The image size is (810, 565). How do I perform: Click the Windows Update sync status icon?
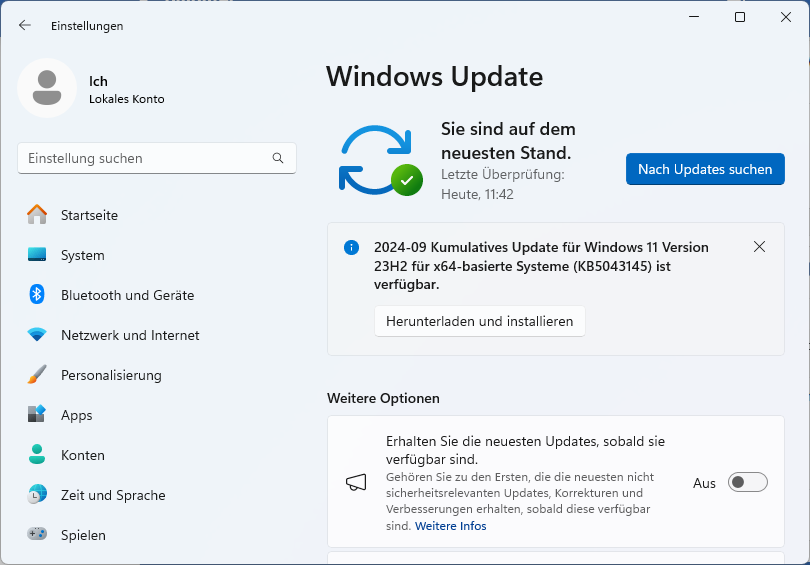click(381, 160)
